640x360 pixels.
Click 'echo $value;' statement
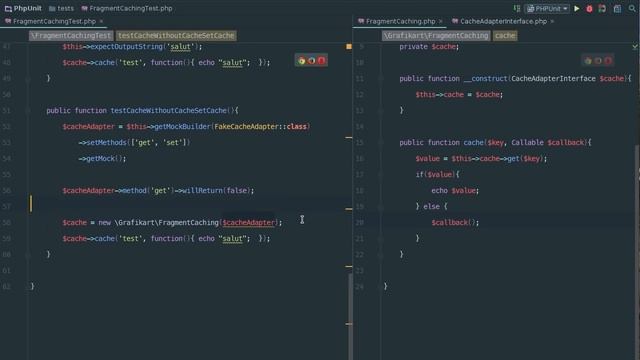pos(455,191)
